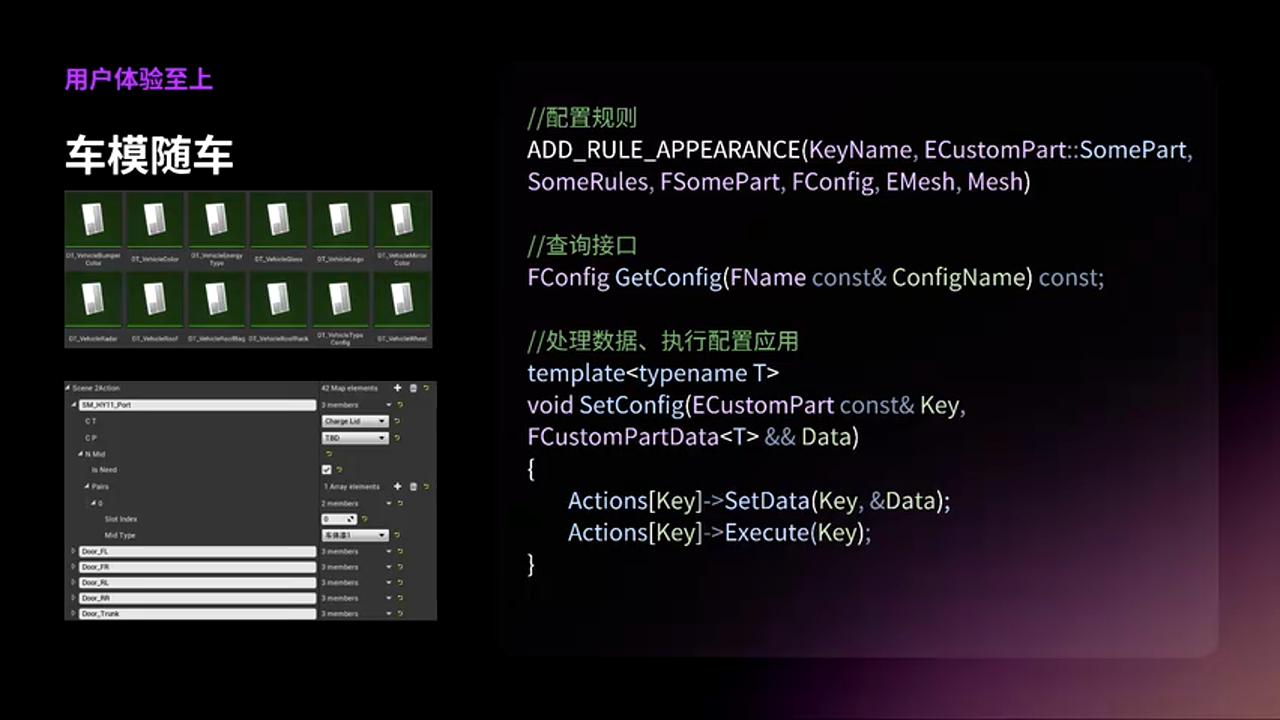1280x720 pixels.
Task: Select the DT_VehicleRadar data table icon
Action: (93, 300)
